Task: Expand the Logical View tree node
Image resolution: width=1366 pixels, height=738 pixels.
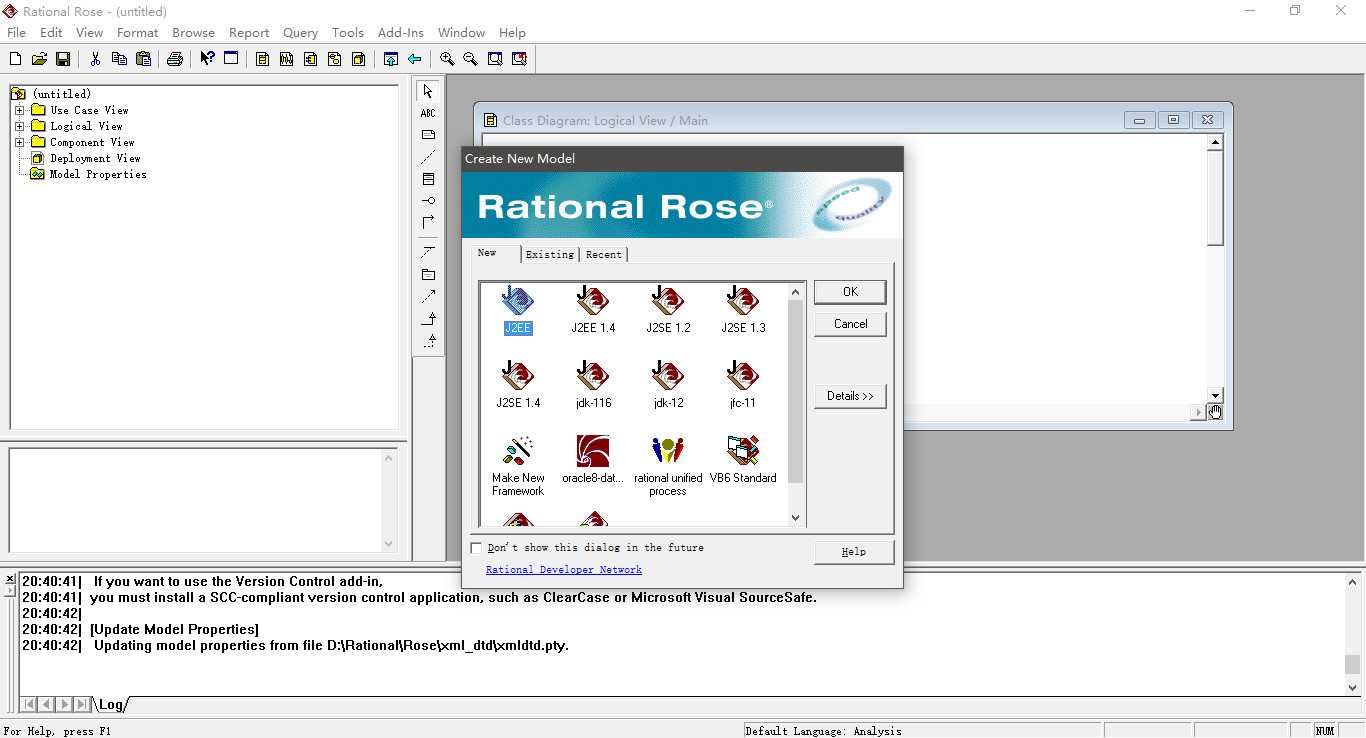Action: (20, 126)
